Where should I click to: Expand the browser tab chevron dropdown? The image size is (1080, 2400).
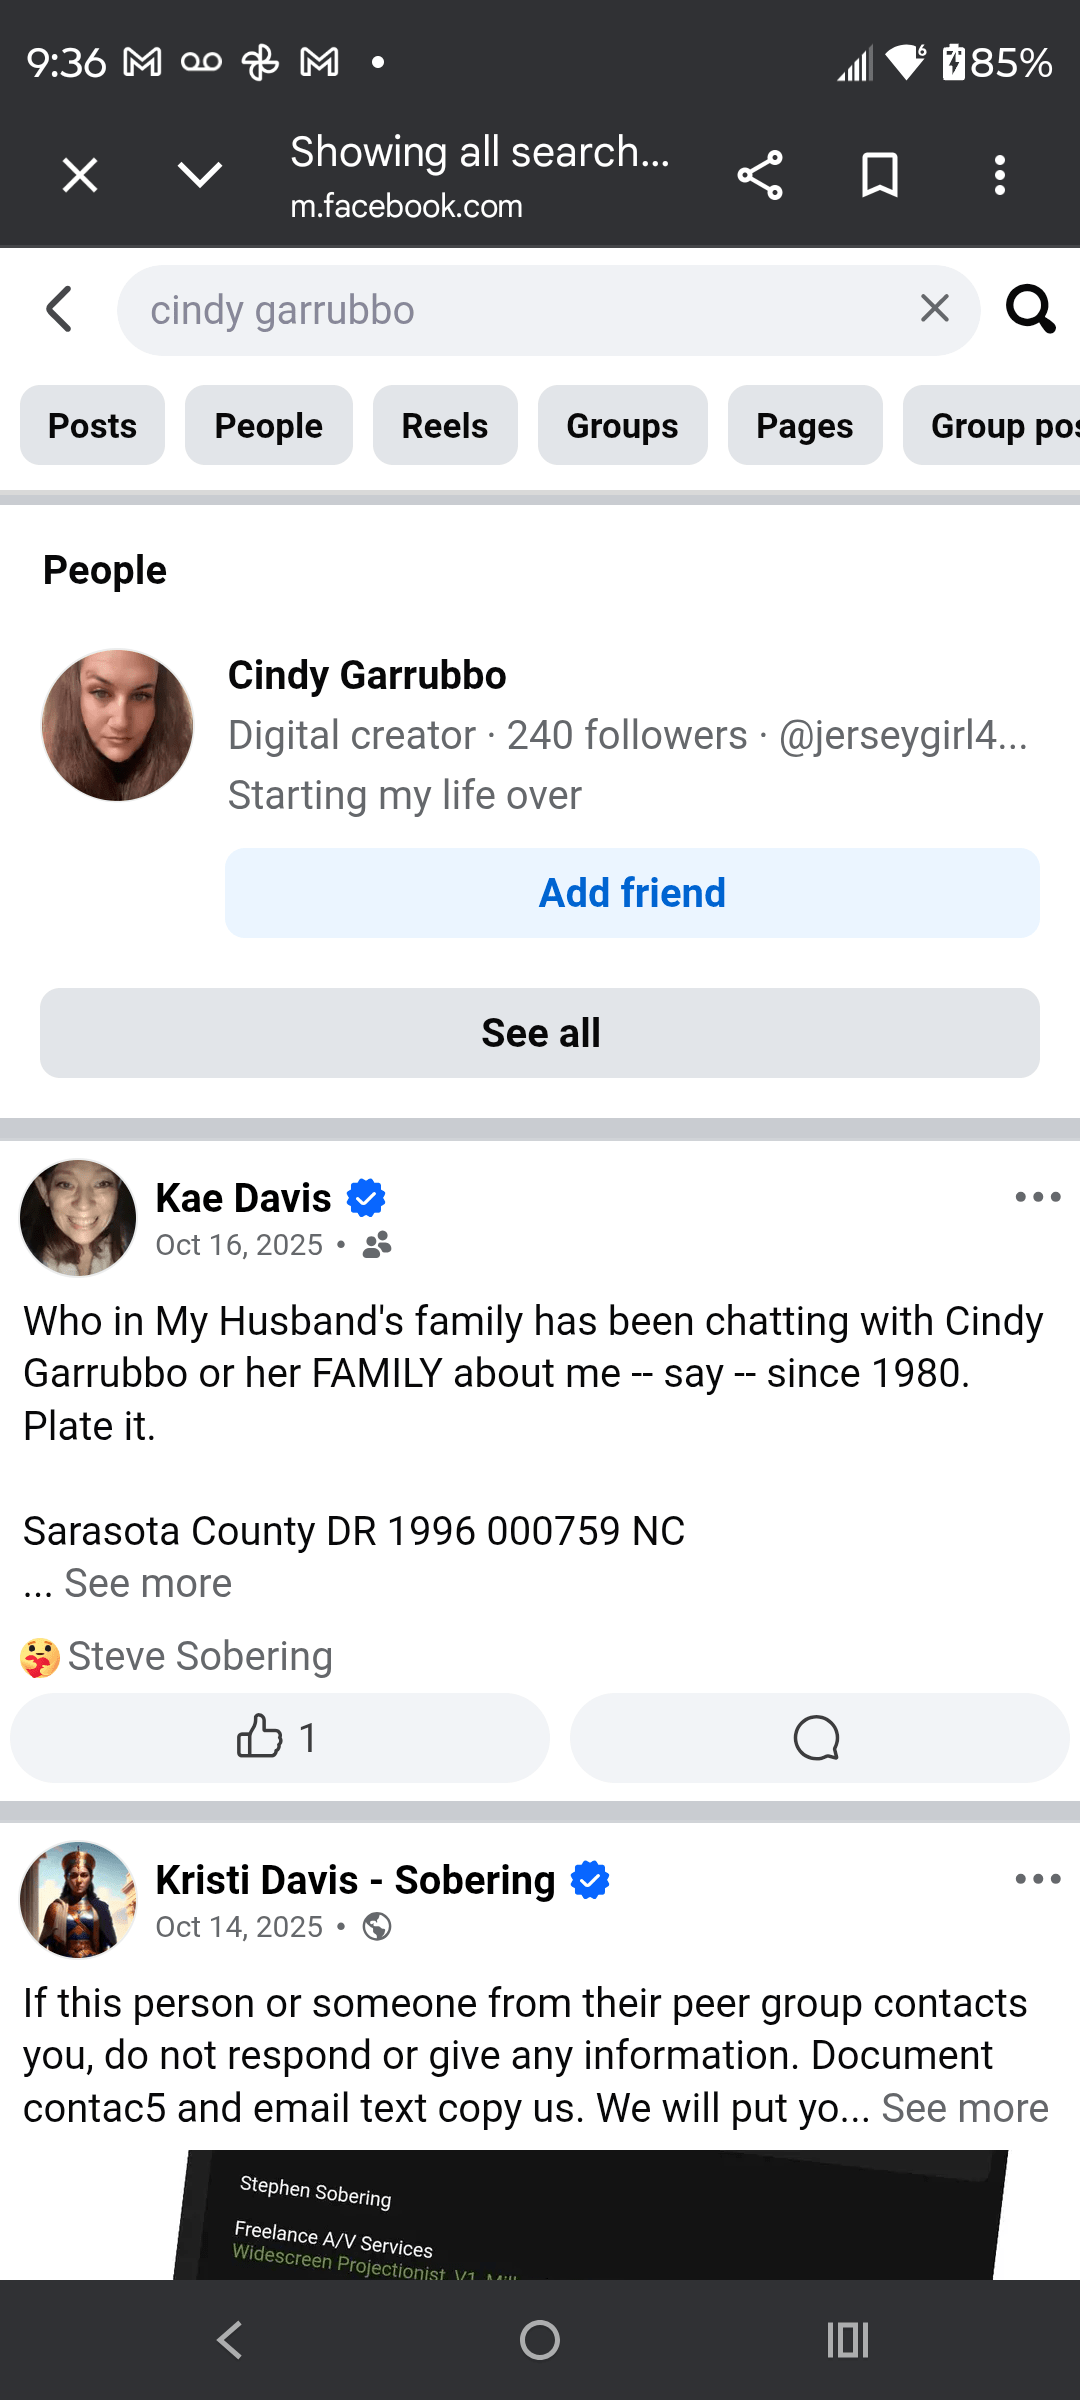pyautogui.click(x=200, y=176)
